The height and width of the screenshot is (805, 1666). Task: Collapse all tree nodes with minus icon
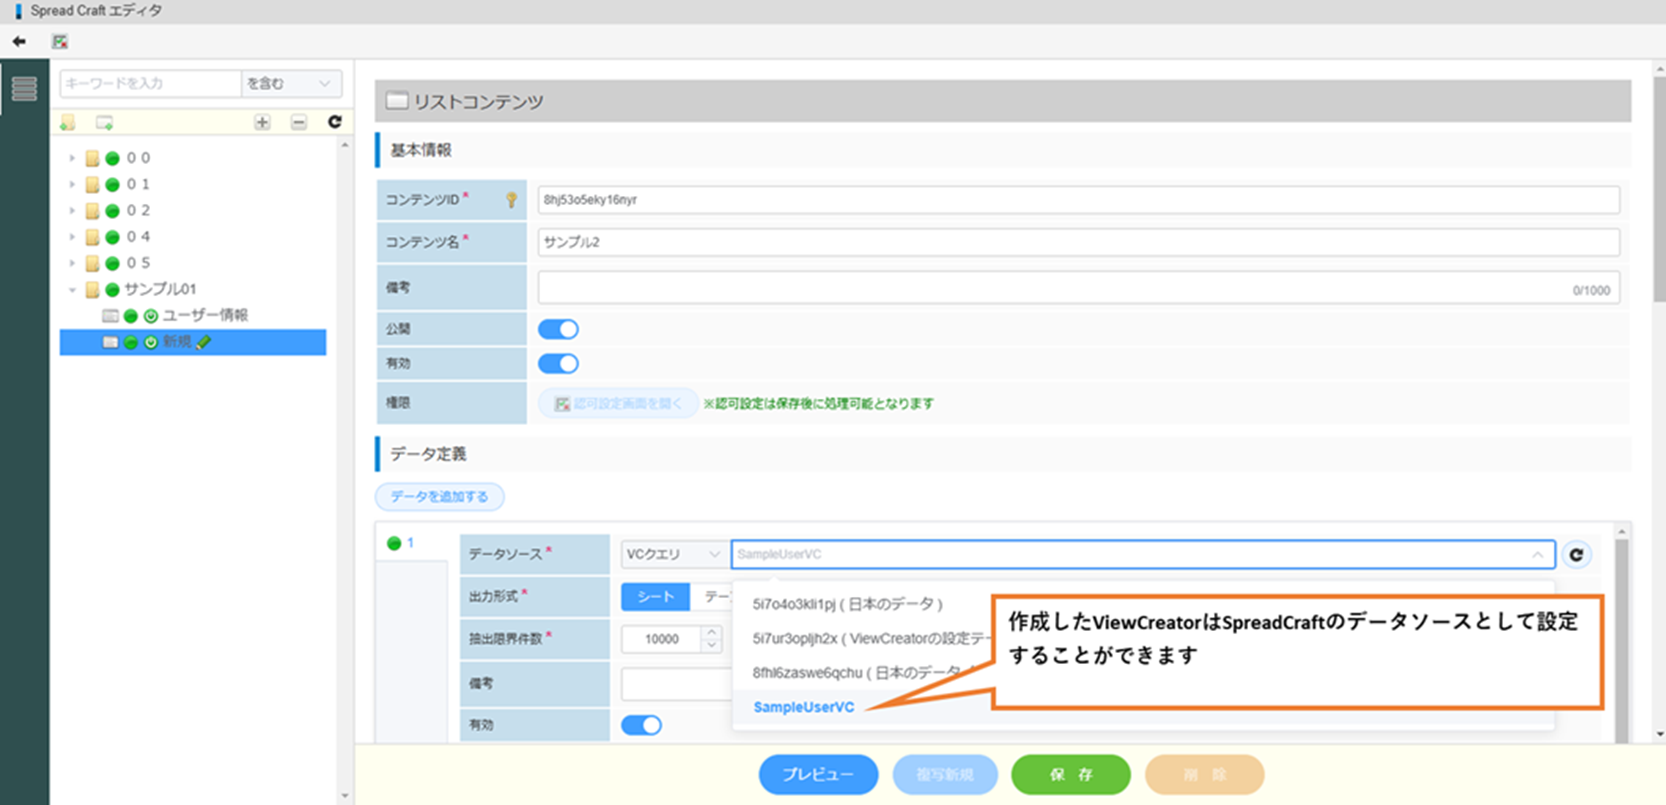coord(299,122)
